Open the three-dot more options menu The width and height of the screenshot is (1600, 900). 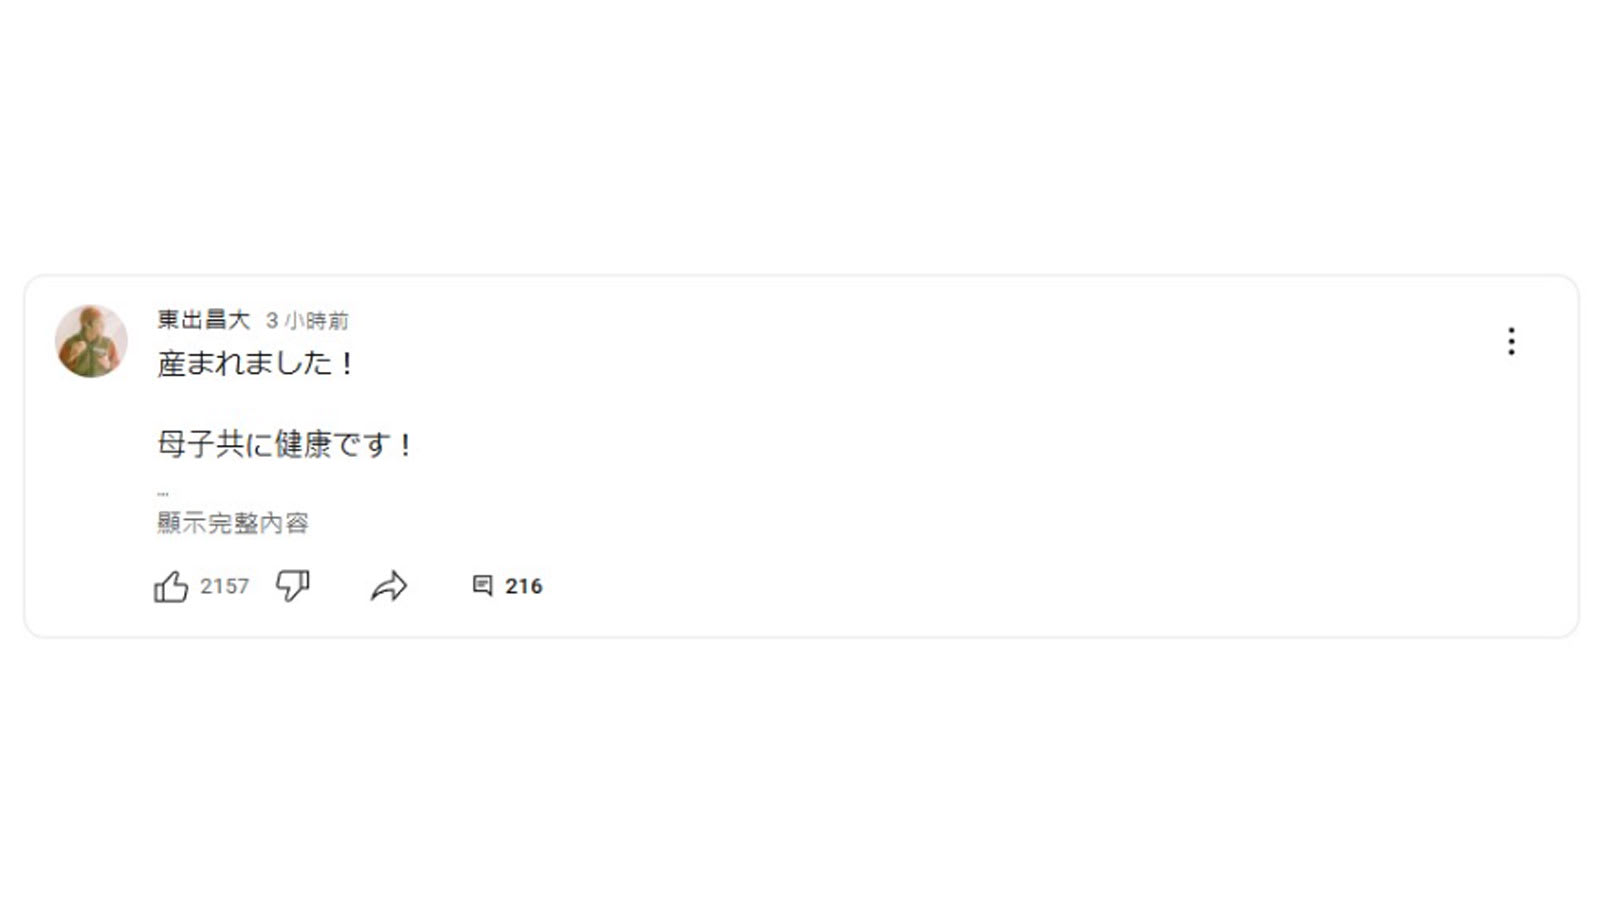pyautogui.click(x=1511, y=341)
